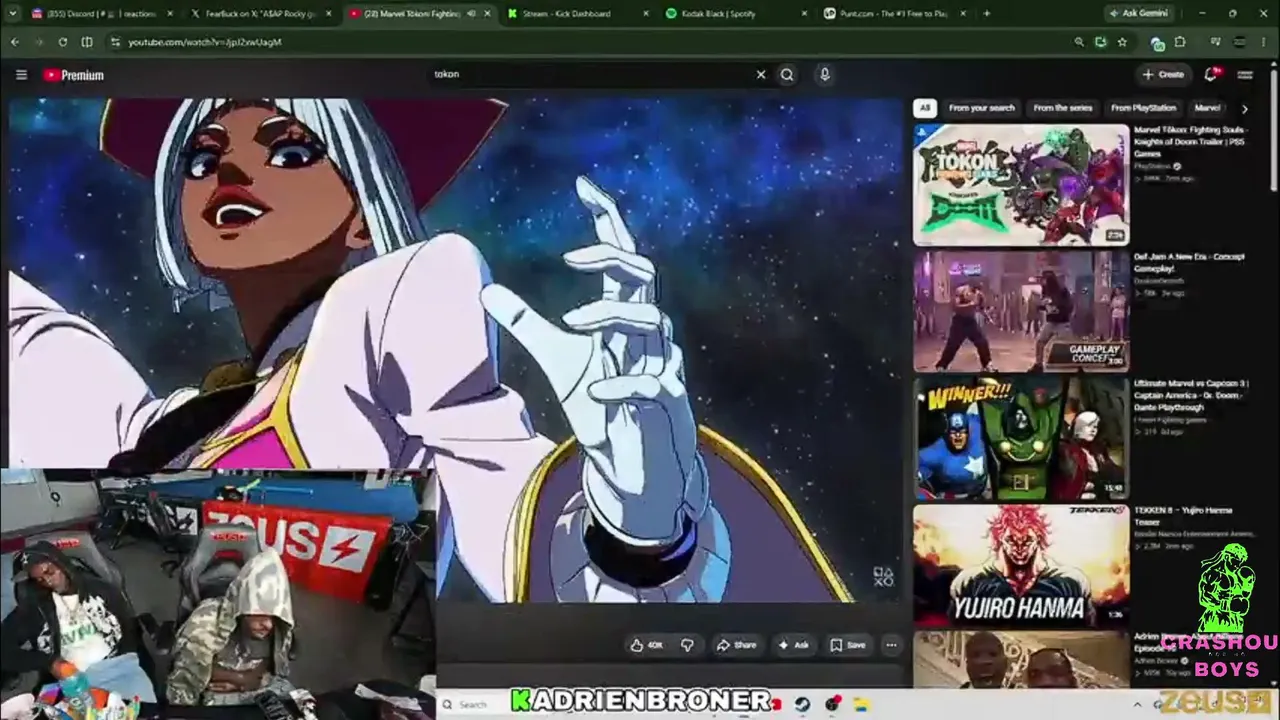Click the browser address bar URL
Viewport: 1280px width, 720px height.
(205, 42)
